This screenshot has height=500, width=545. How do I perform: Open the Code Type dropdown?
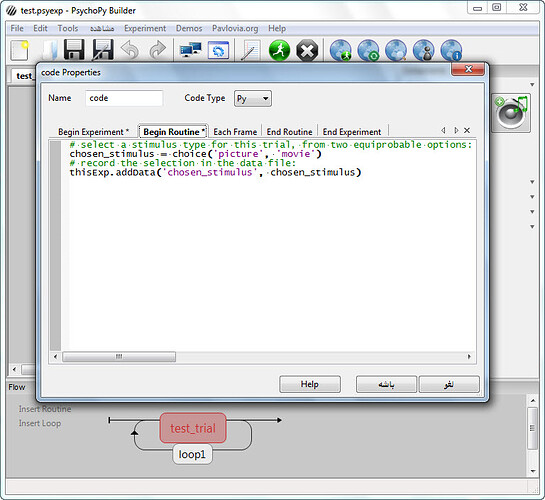pos(253,99)
